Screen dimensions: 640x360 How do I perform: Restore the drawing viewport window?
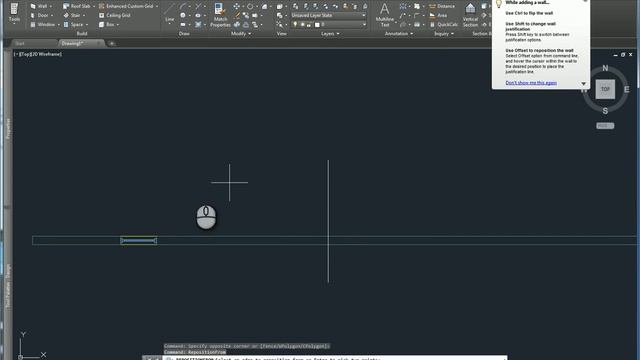pyautogui.click(x=623, y=54)
